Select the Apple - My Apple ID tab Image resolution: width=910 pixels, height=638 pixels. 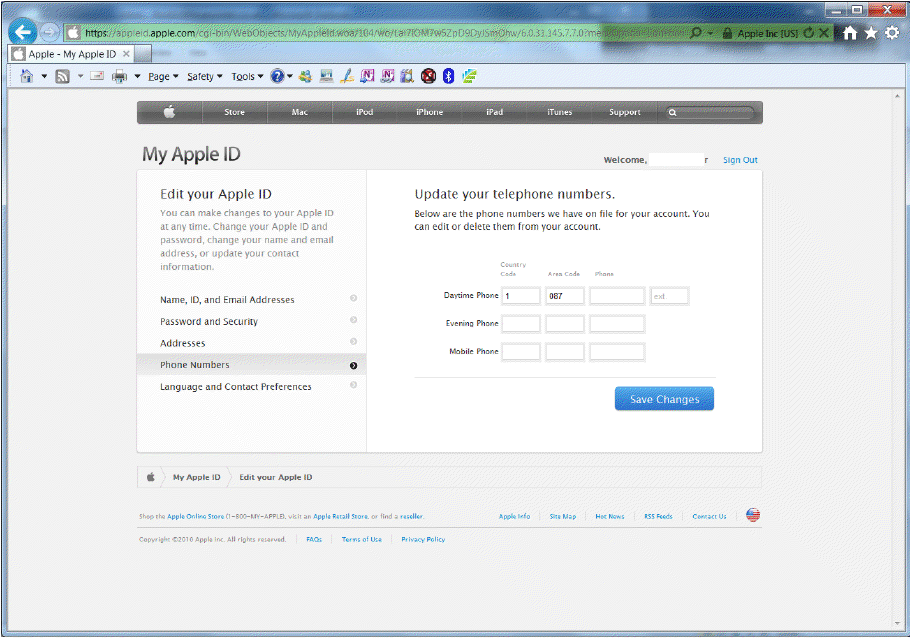click(72, 54)
